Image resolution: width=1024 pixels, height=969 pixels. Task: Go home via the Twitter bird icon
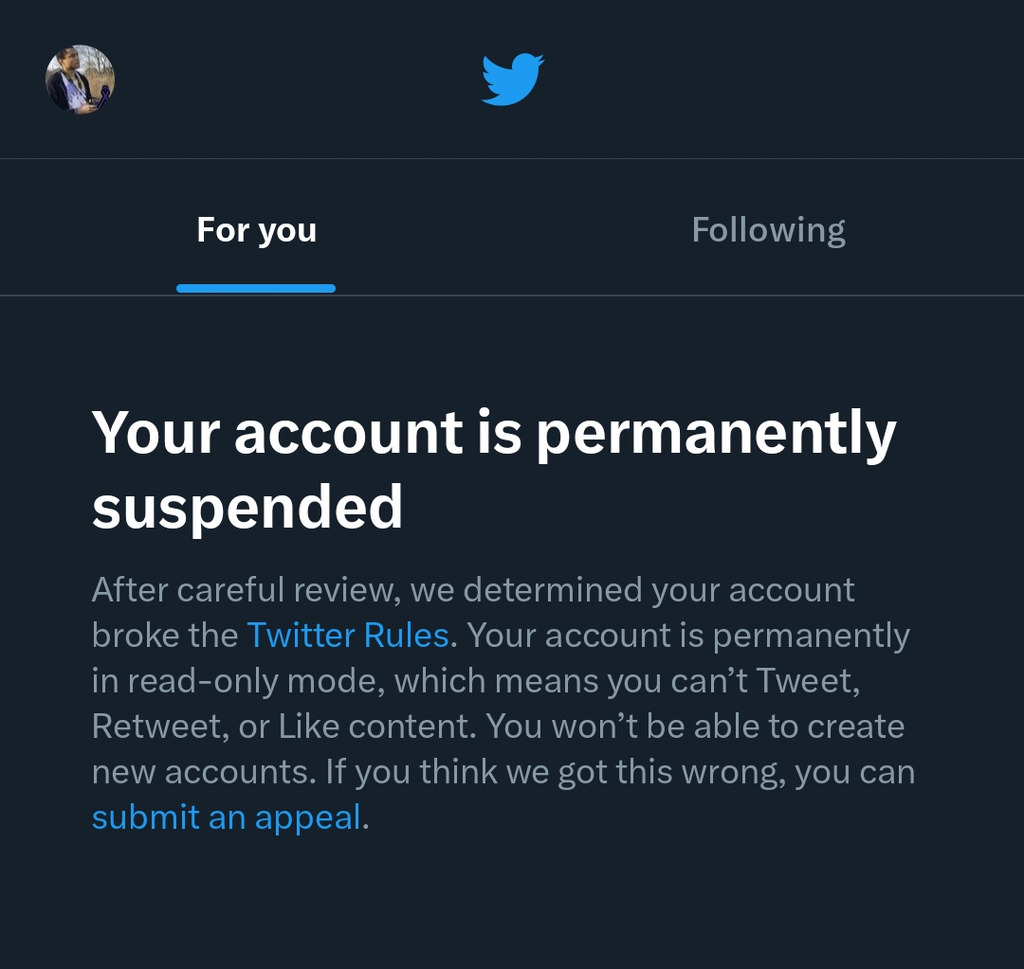[512, 80]
